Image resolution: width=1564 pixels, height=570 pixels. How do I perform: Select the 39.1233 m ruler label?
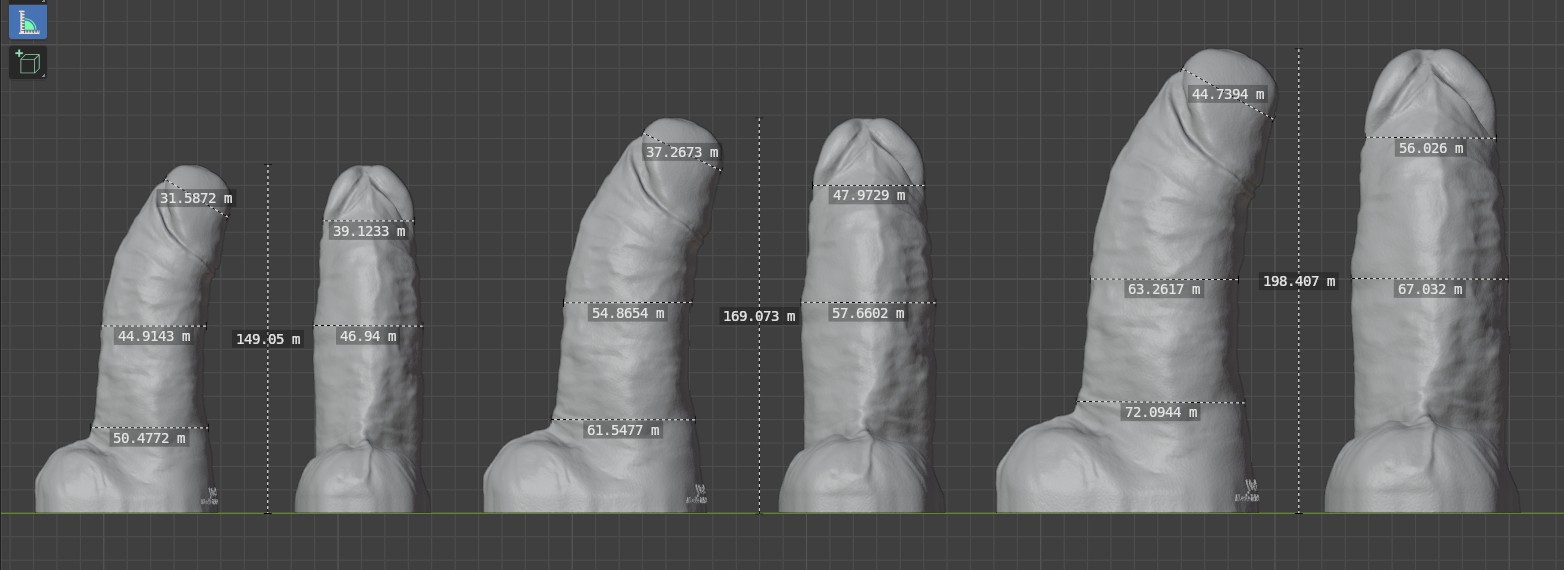point(369,231)
